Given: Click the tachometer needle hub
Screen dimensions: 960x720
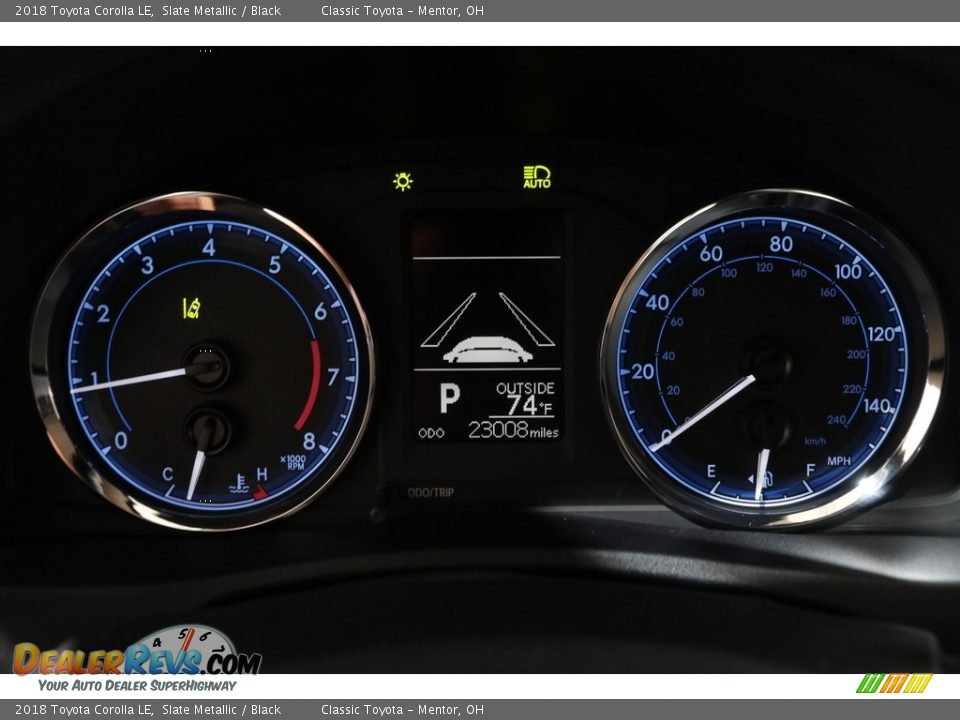Looking at the screenshot, I should (x=207, y=368).
